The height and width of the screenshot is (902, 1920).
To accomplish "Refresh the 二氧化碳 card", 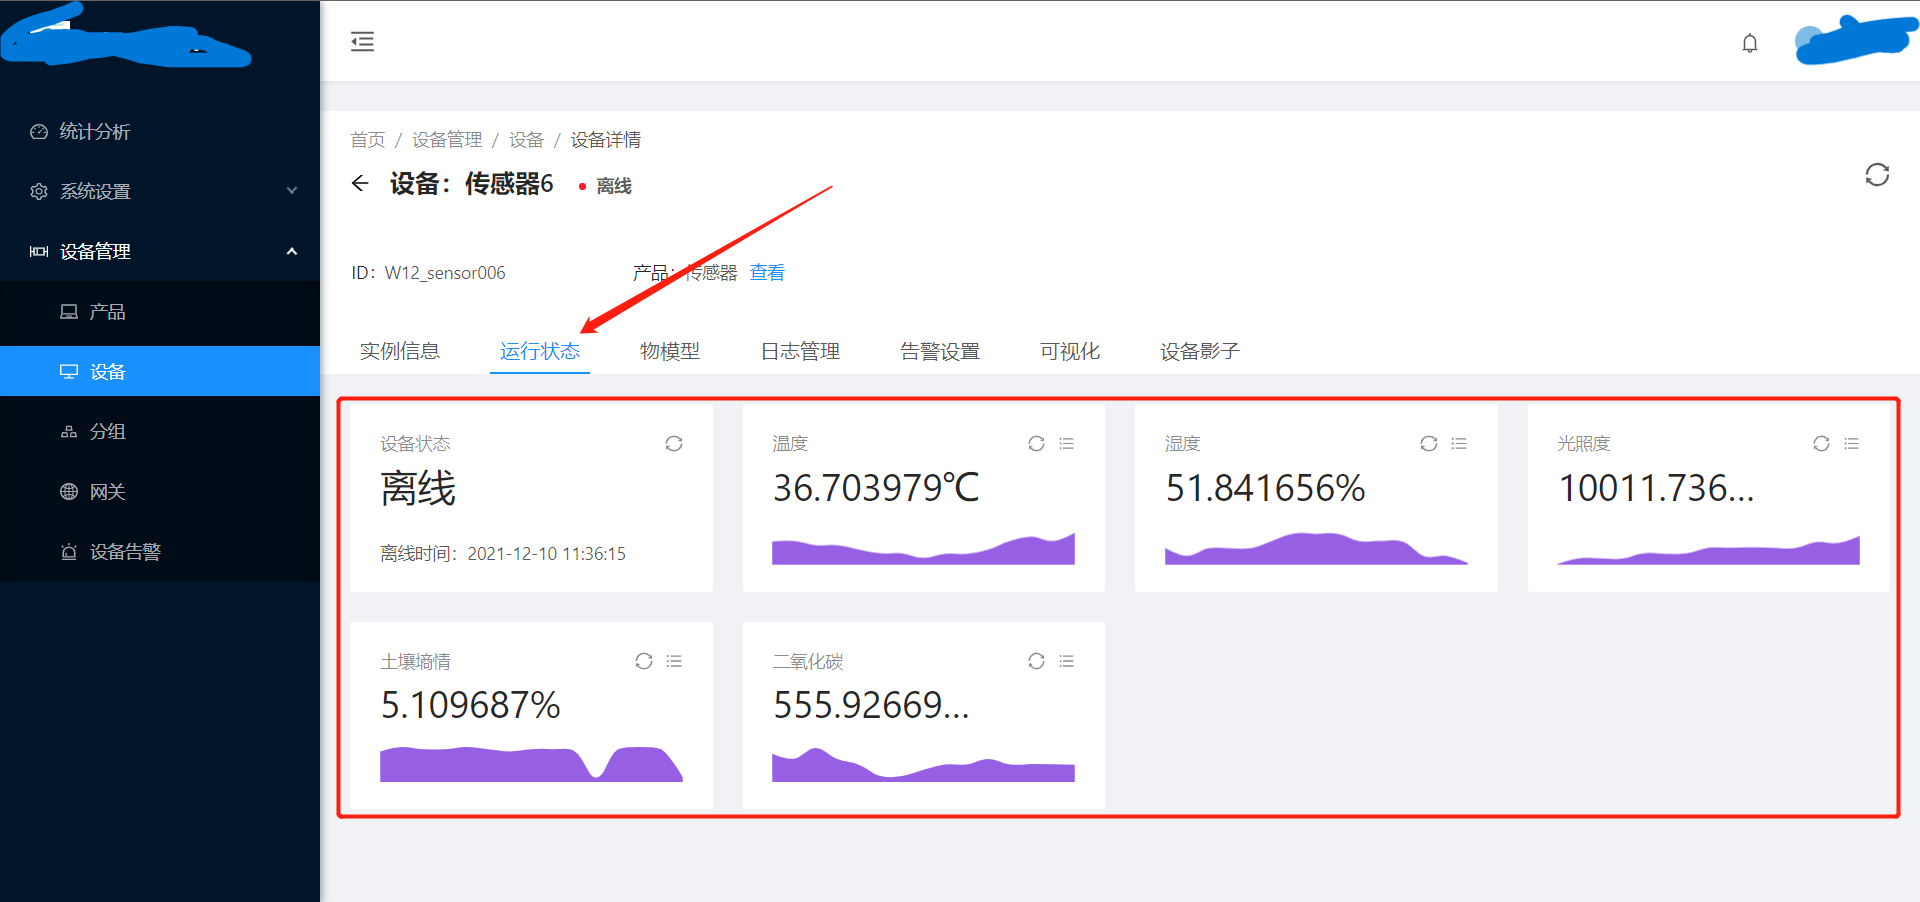I will click(x=1036, y=661).
